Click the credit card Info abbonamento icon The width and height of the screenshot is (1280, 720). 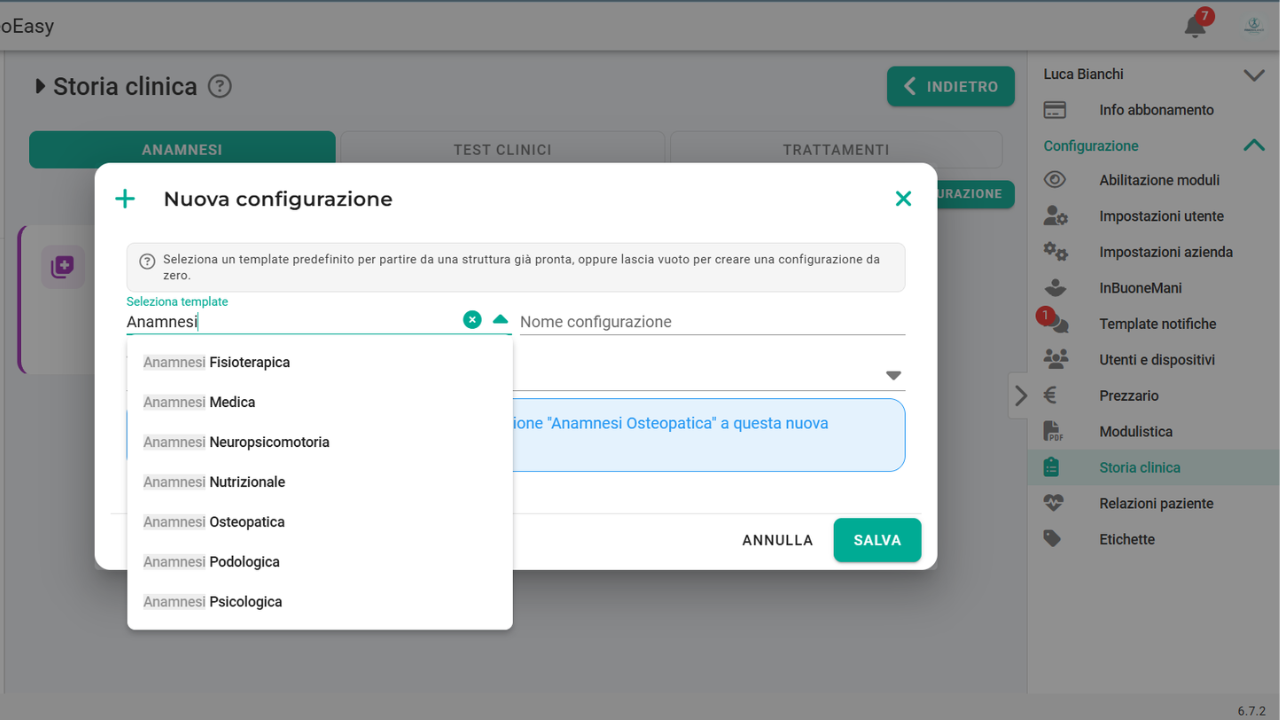[x=1054, y=110]
